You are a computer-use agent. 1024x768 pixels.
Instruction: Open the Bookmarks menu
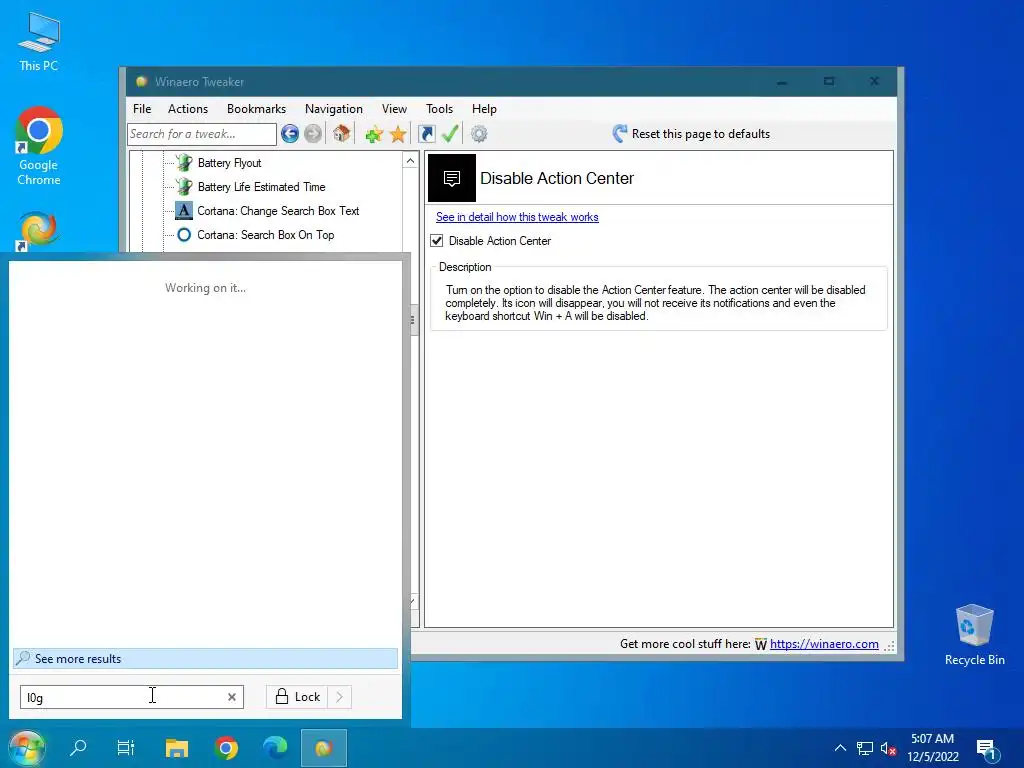coord(257,109)
